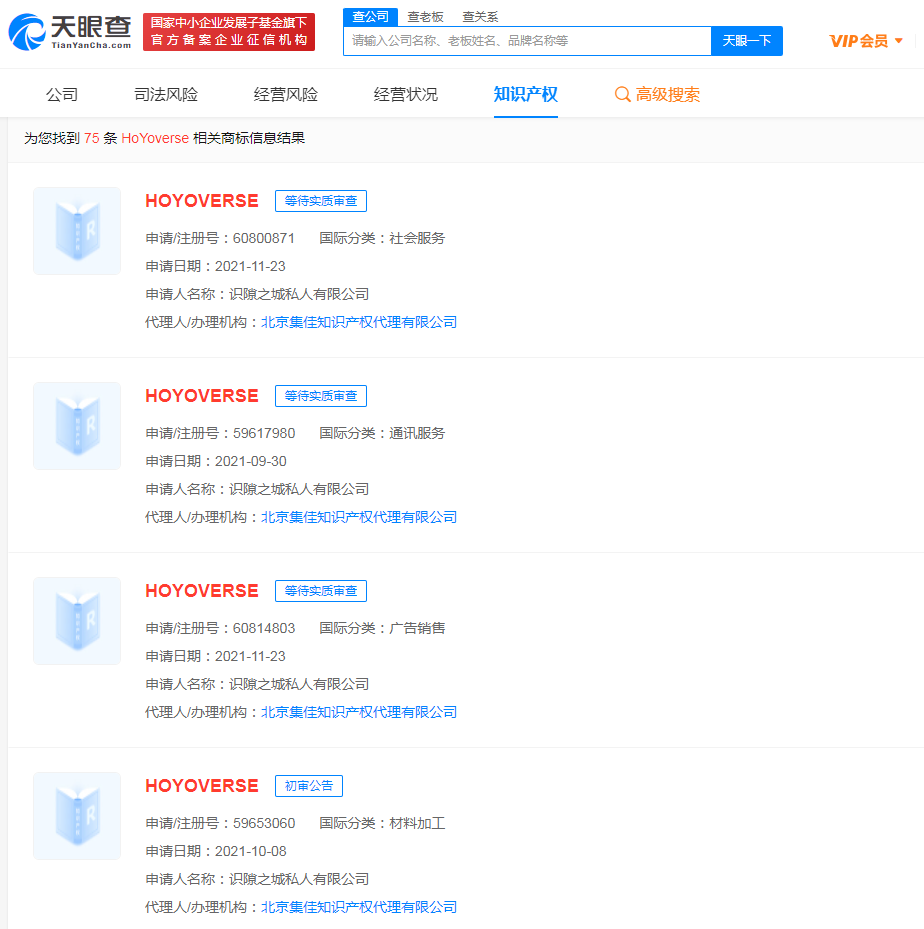Viewport: 924px width, 929px height.
Task: Click application number 59617980 text
Action: tap(264, 433)
